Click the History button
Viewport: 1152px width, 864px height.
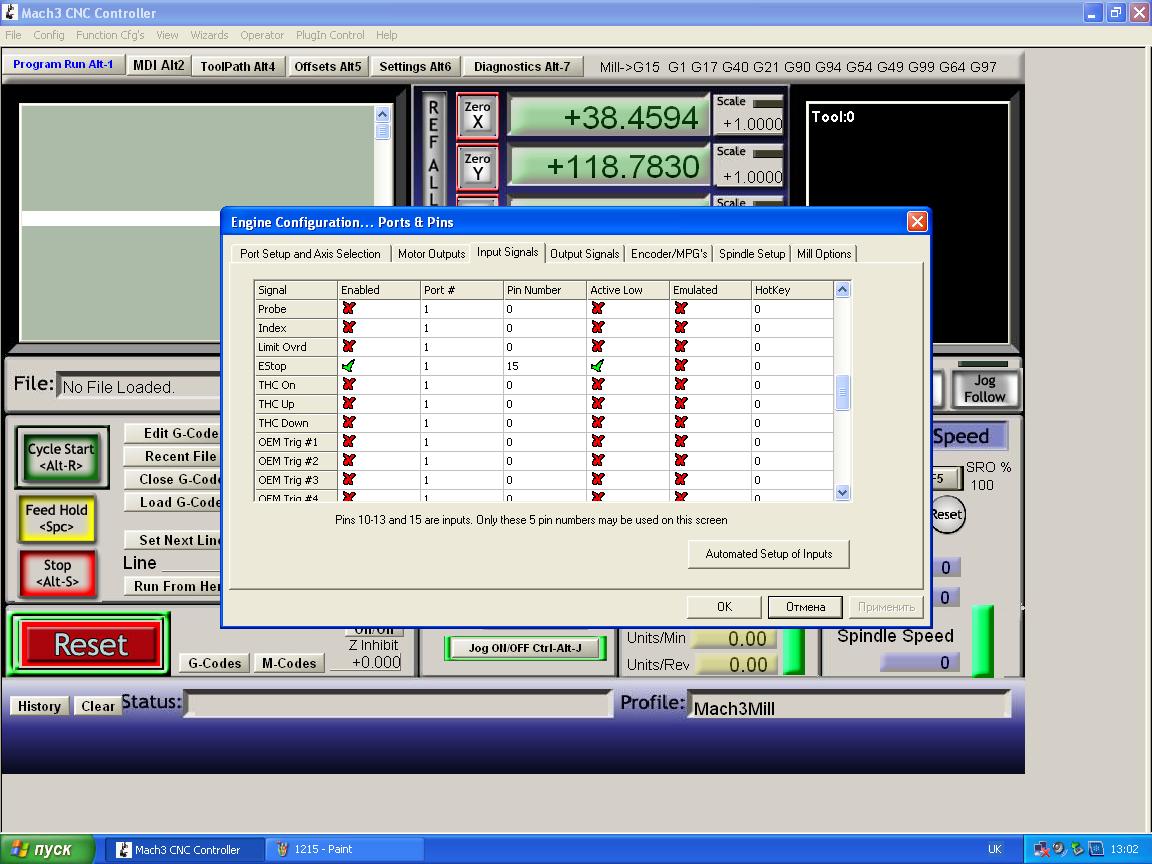40,706
